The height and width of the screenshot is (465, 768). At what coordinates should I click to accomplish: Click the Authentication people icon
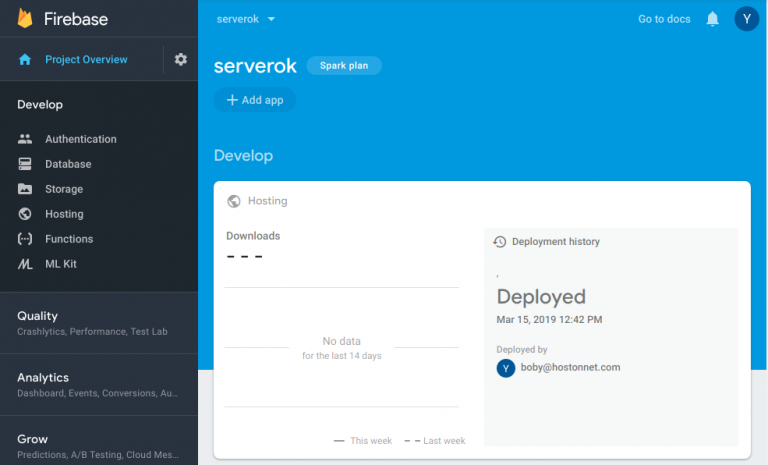[x=25, y=139]
